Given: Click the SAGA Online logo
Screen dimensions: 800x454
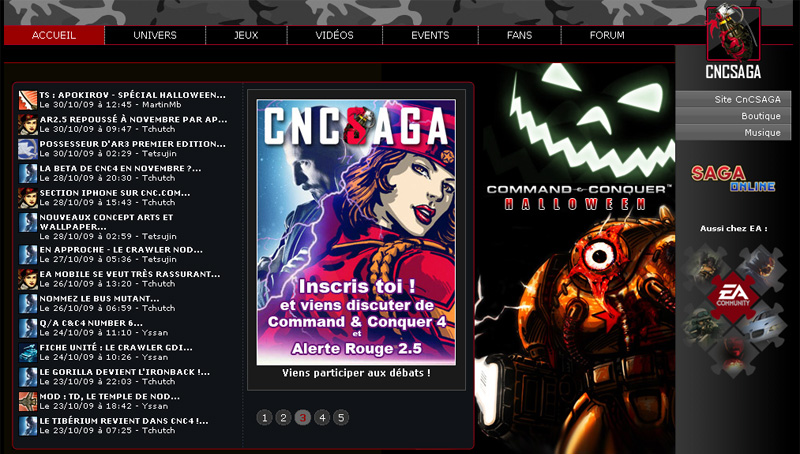Looking at the screenshot, I should click(x=733, y=178).
